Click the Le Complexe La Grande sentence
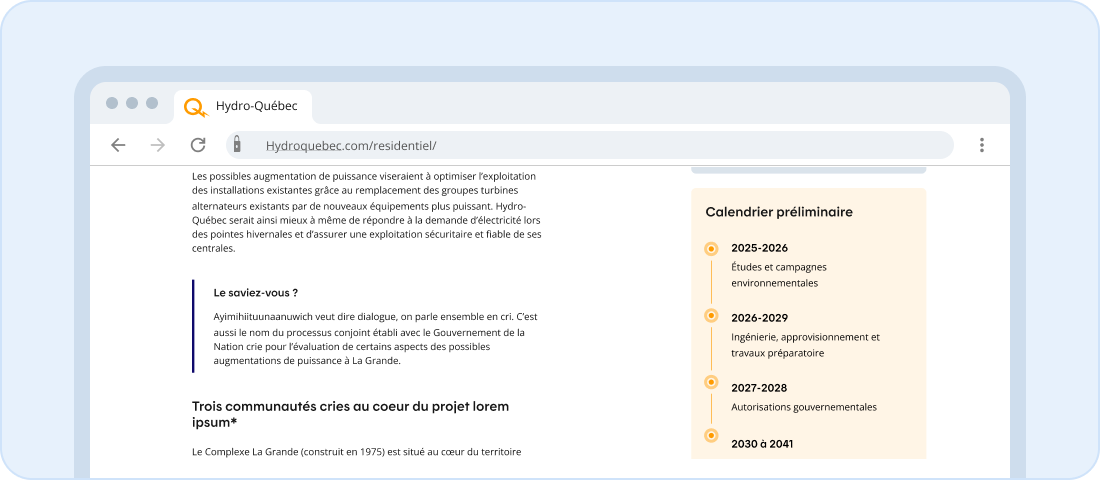The image size is (1100, 480). pos(356,452)
